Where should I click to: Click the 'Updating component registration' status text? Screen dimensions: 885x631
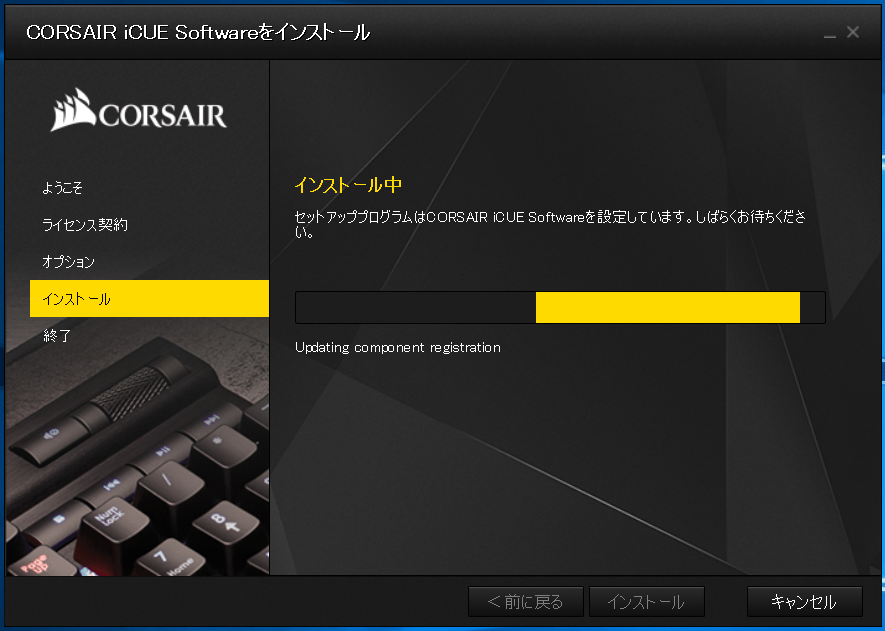pyautogui.click(x=398, y=348)
